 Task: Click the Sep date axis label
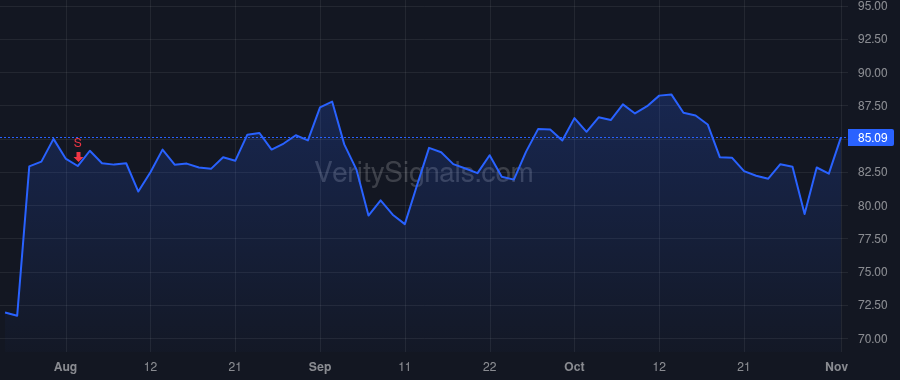pos(320,367)
